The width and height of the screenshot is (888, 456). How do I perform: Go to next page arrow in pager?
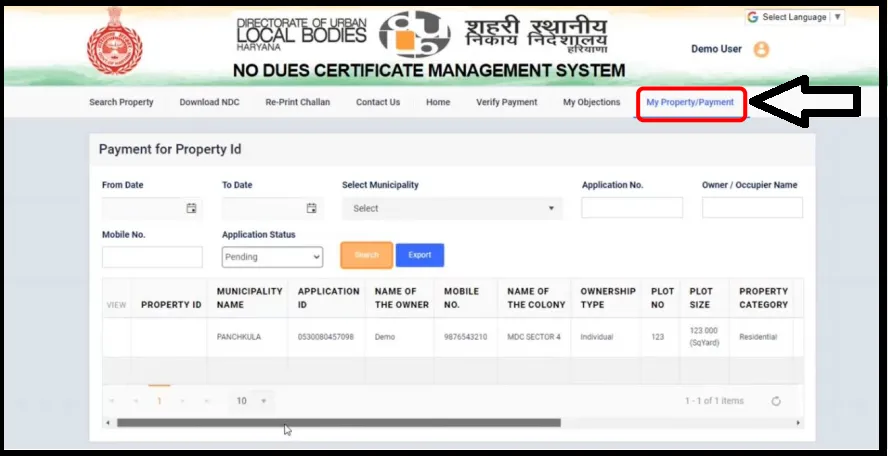click(183, 401)
